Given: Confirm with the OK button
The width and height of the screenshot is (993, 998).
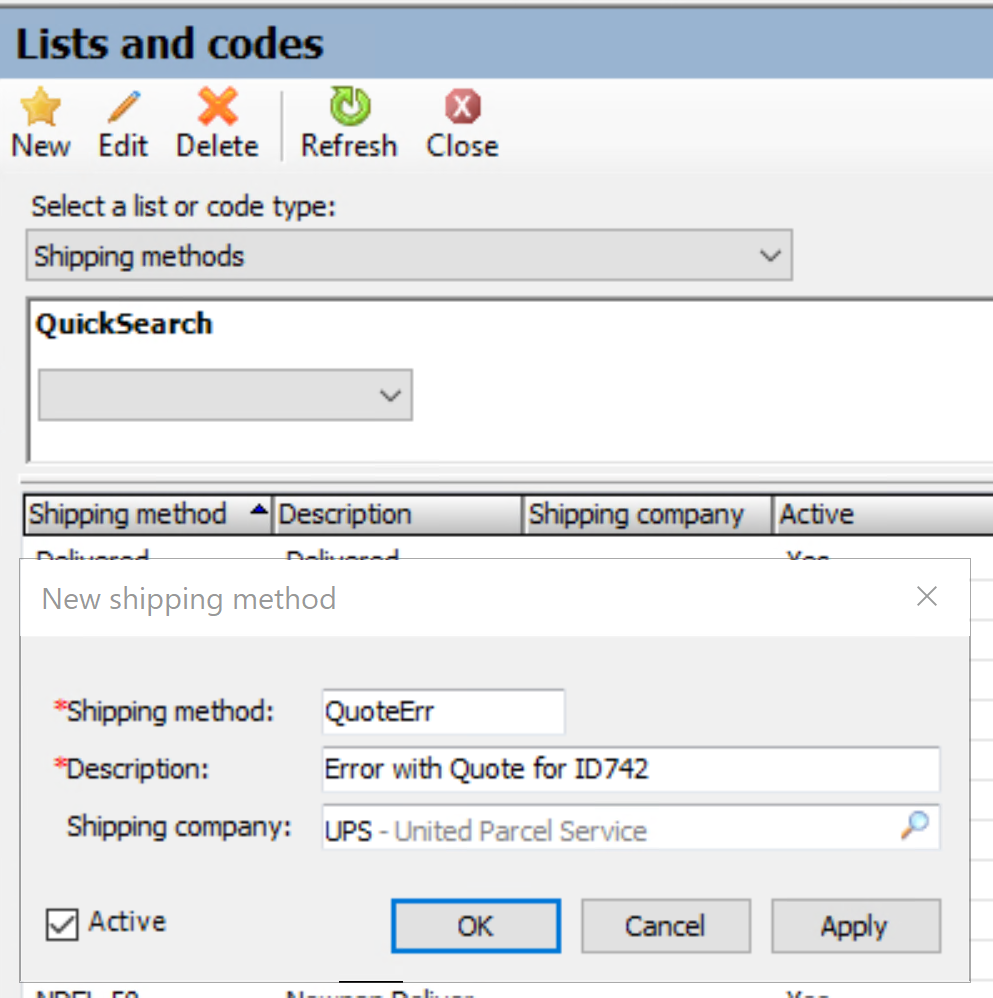Looking at the screenshot, I should tap(476, 926).
